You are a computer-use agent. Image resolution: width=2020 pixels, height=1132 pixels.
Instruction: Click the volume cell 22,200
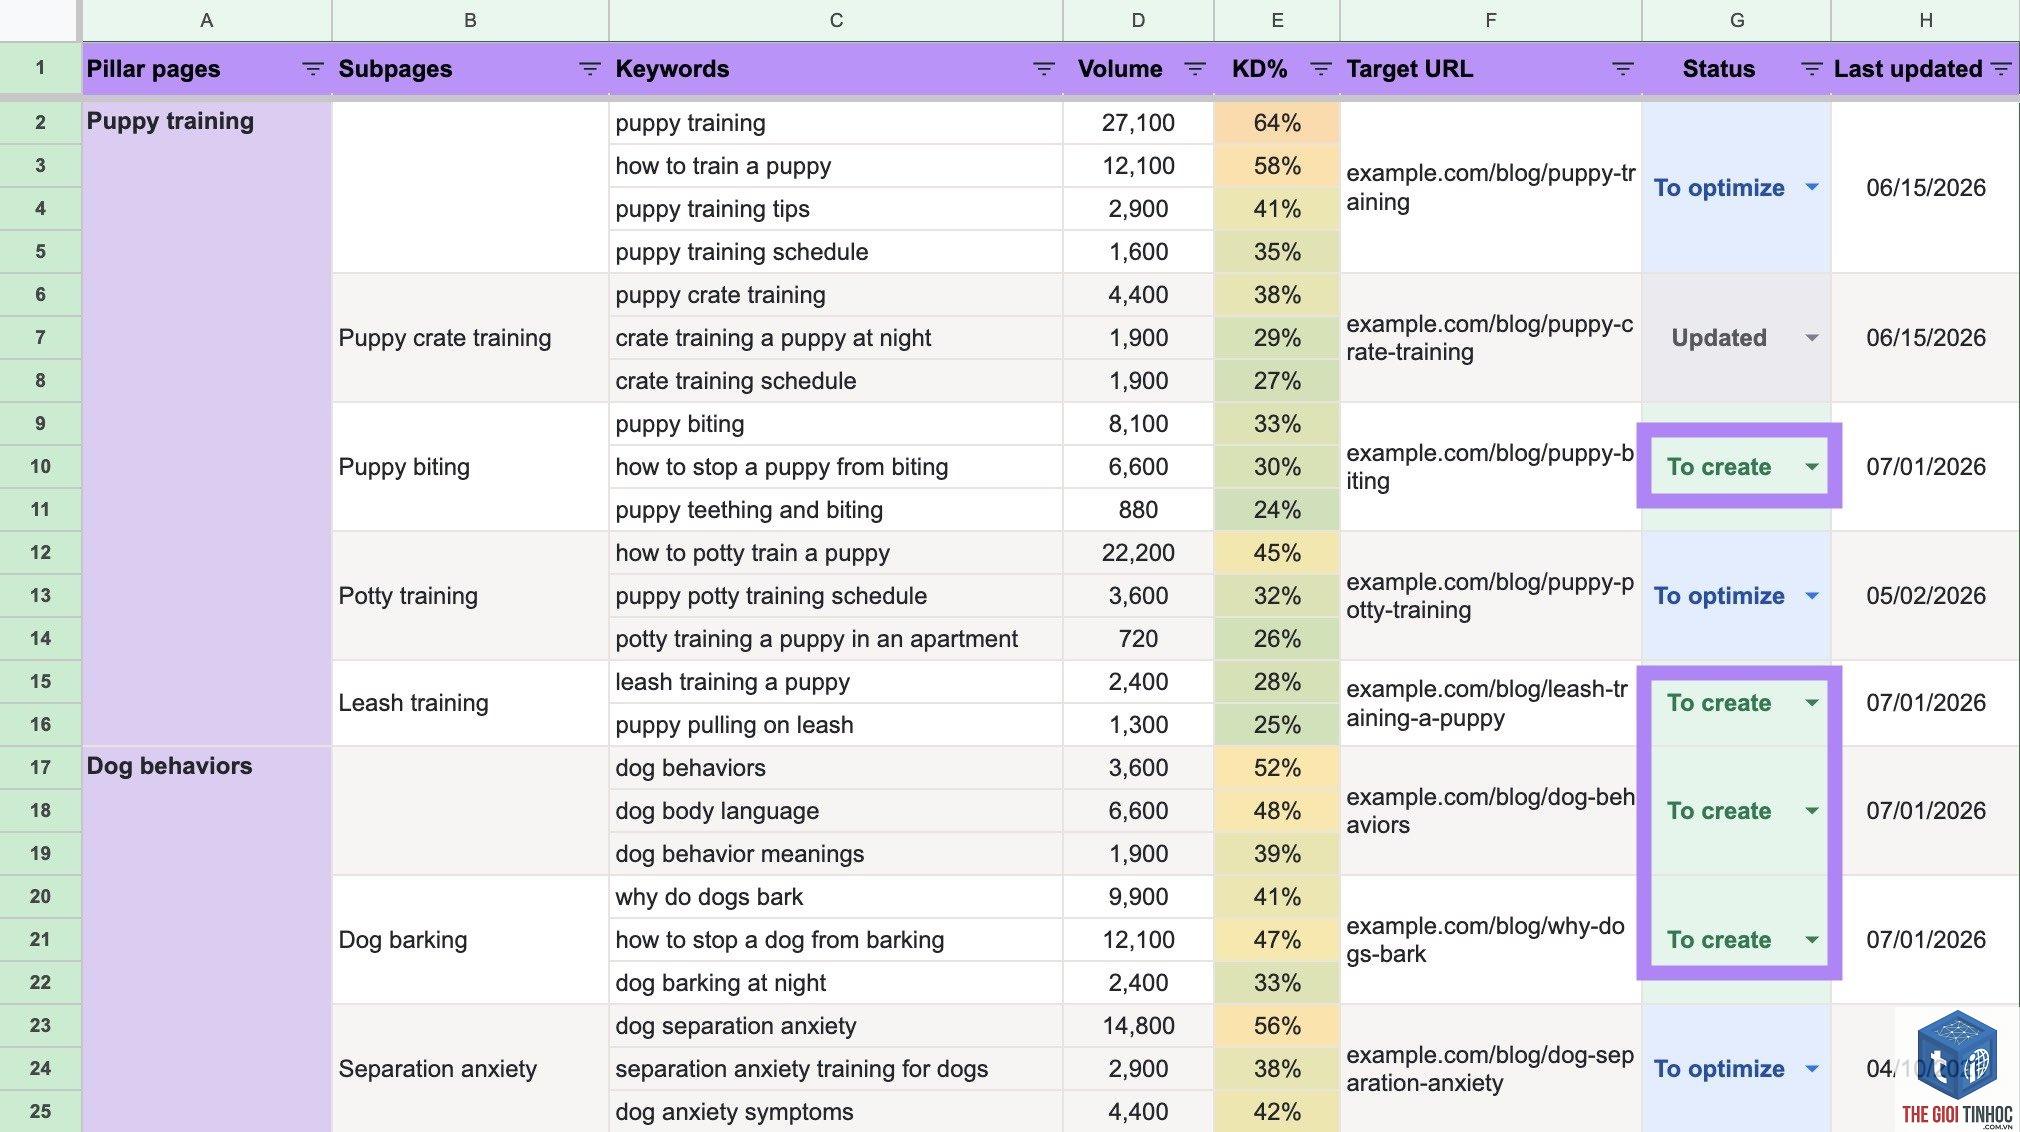(x=1138, y=553)
